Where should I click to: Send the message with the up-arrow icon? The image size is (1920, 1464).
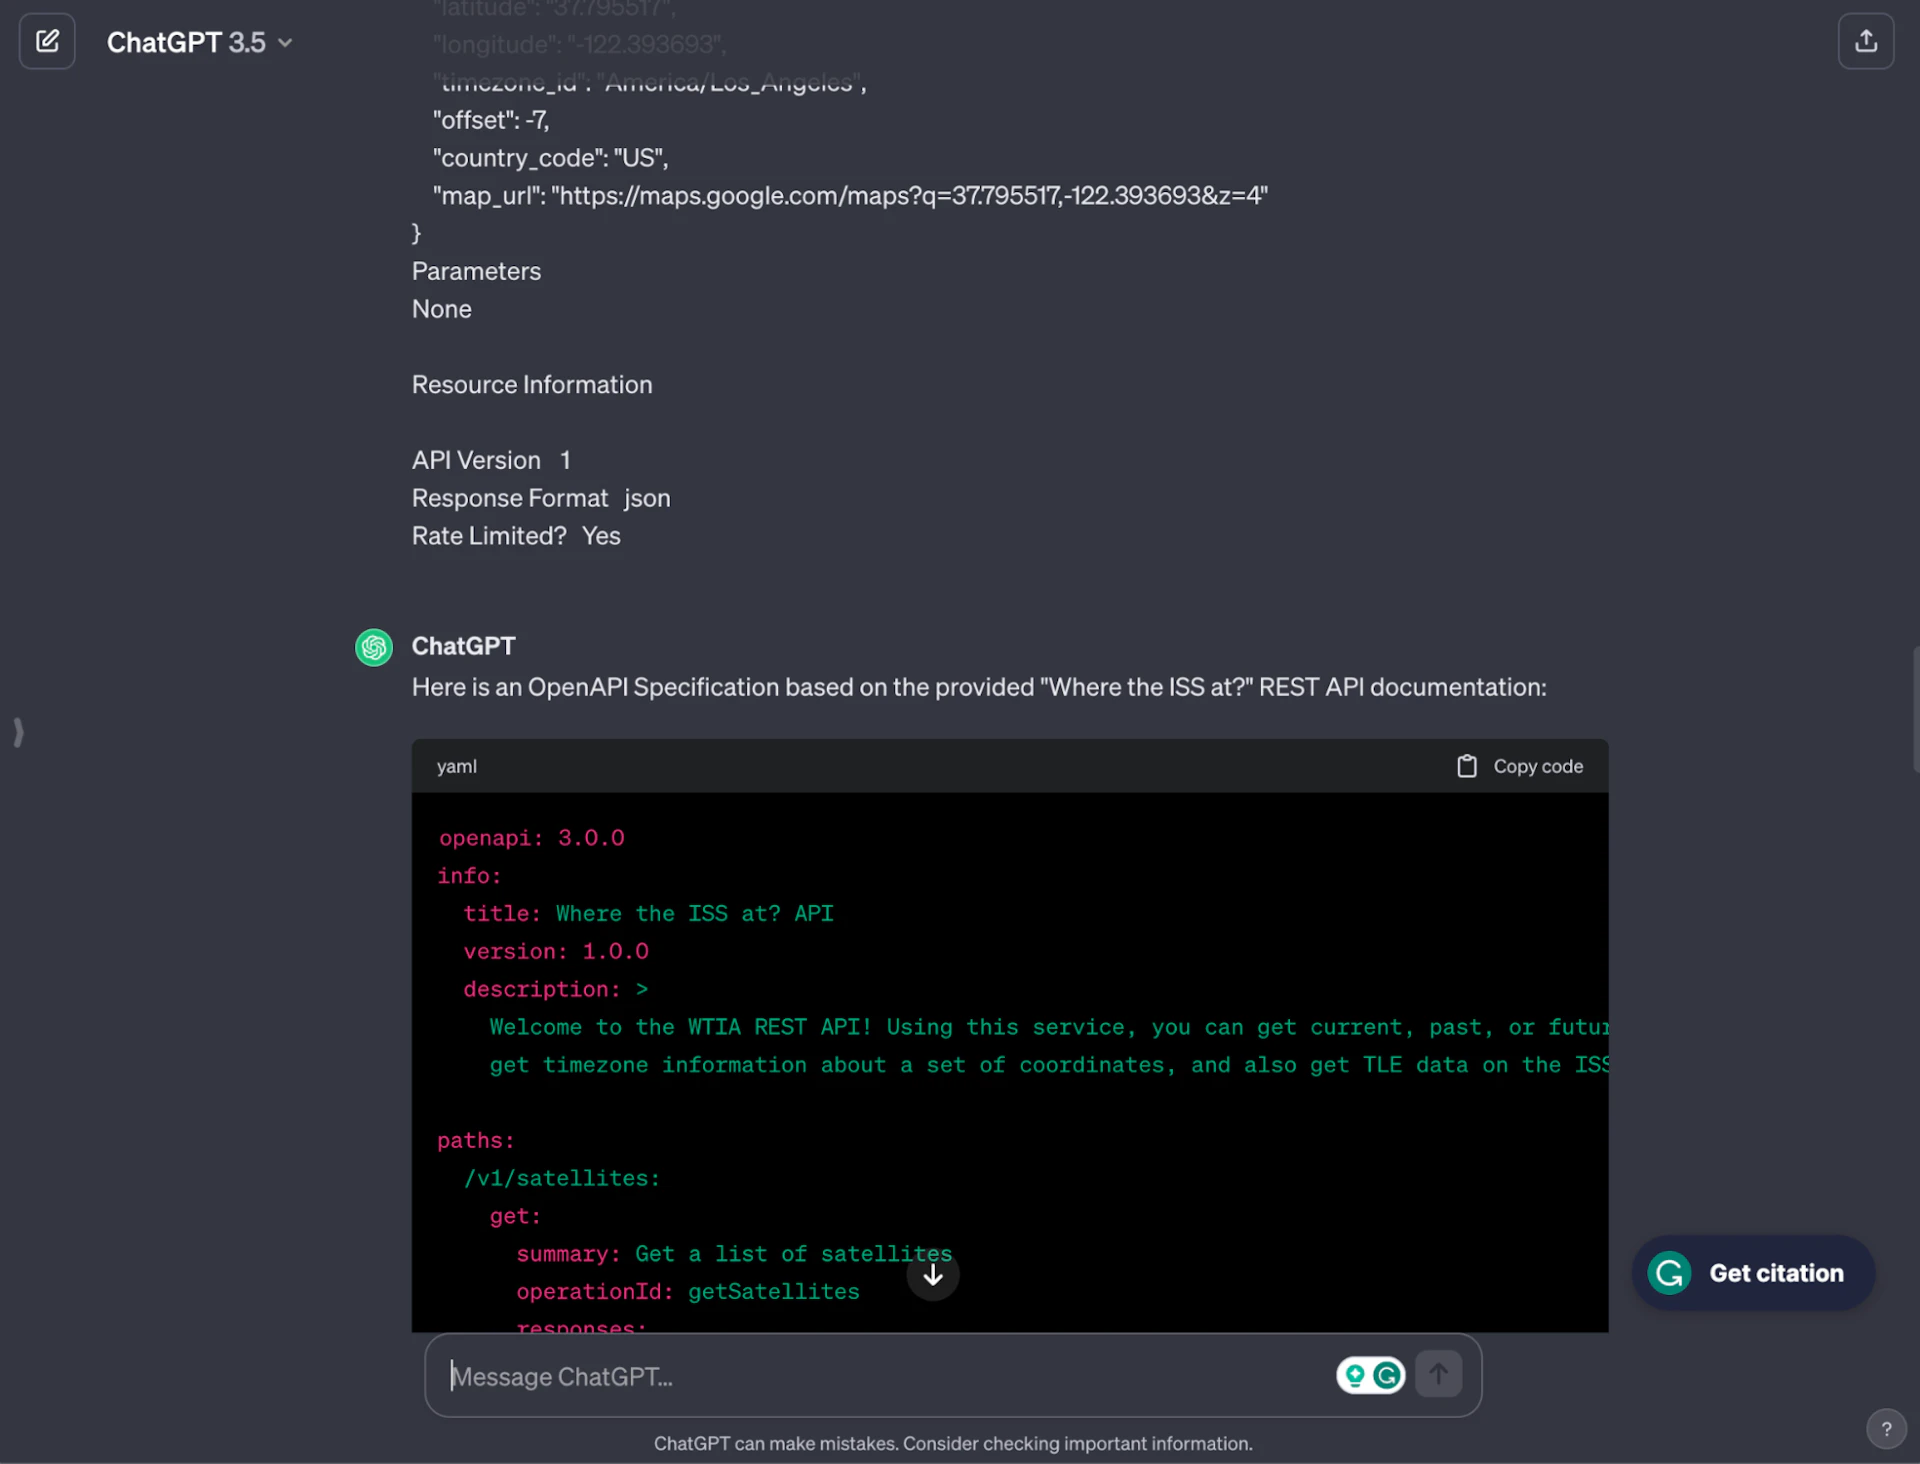coord(1438,1374)
